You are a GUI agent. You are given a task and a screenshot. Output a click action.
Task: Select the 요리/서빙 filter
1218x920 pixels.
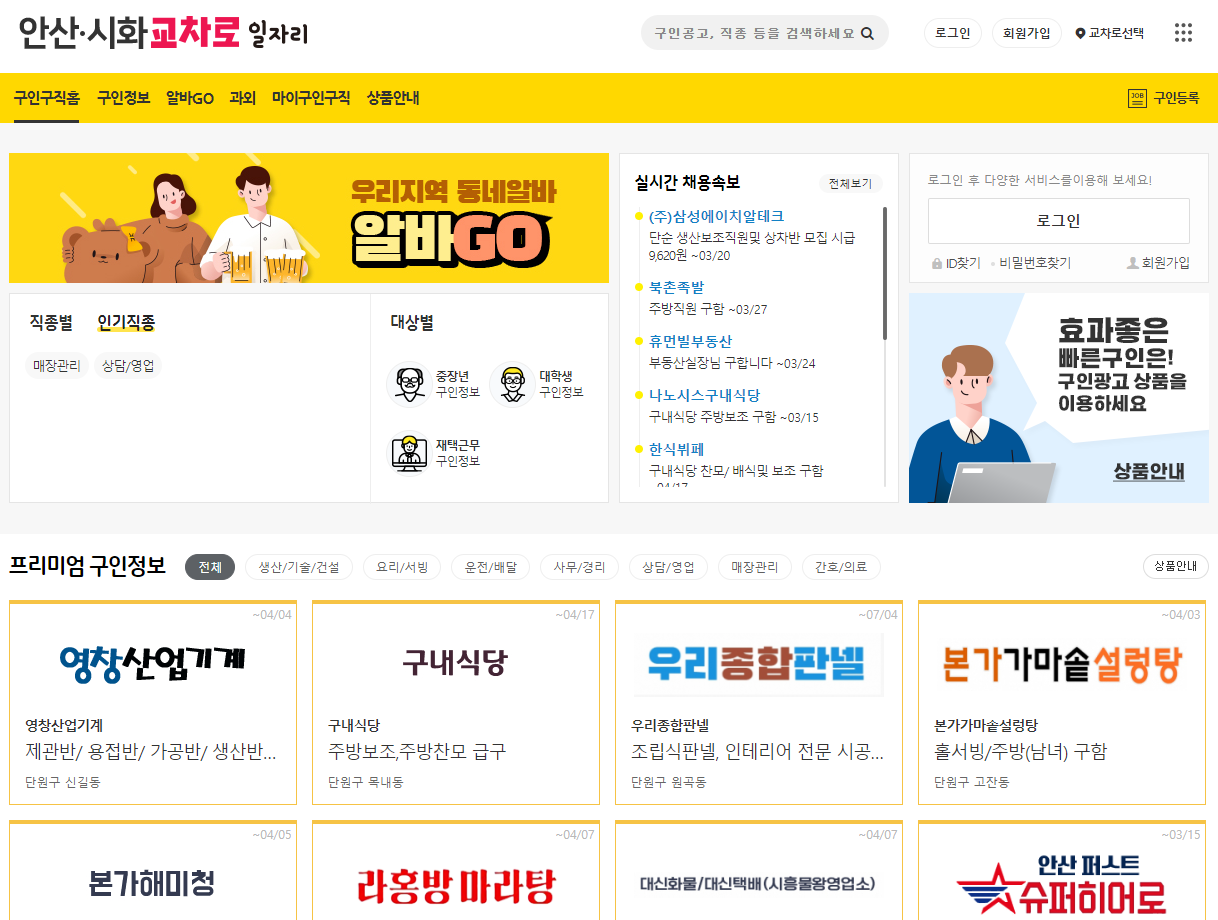[402, 567]
